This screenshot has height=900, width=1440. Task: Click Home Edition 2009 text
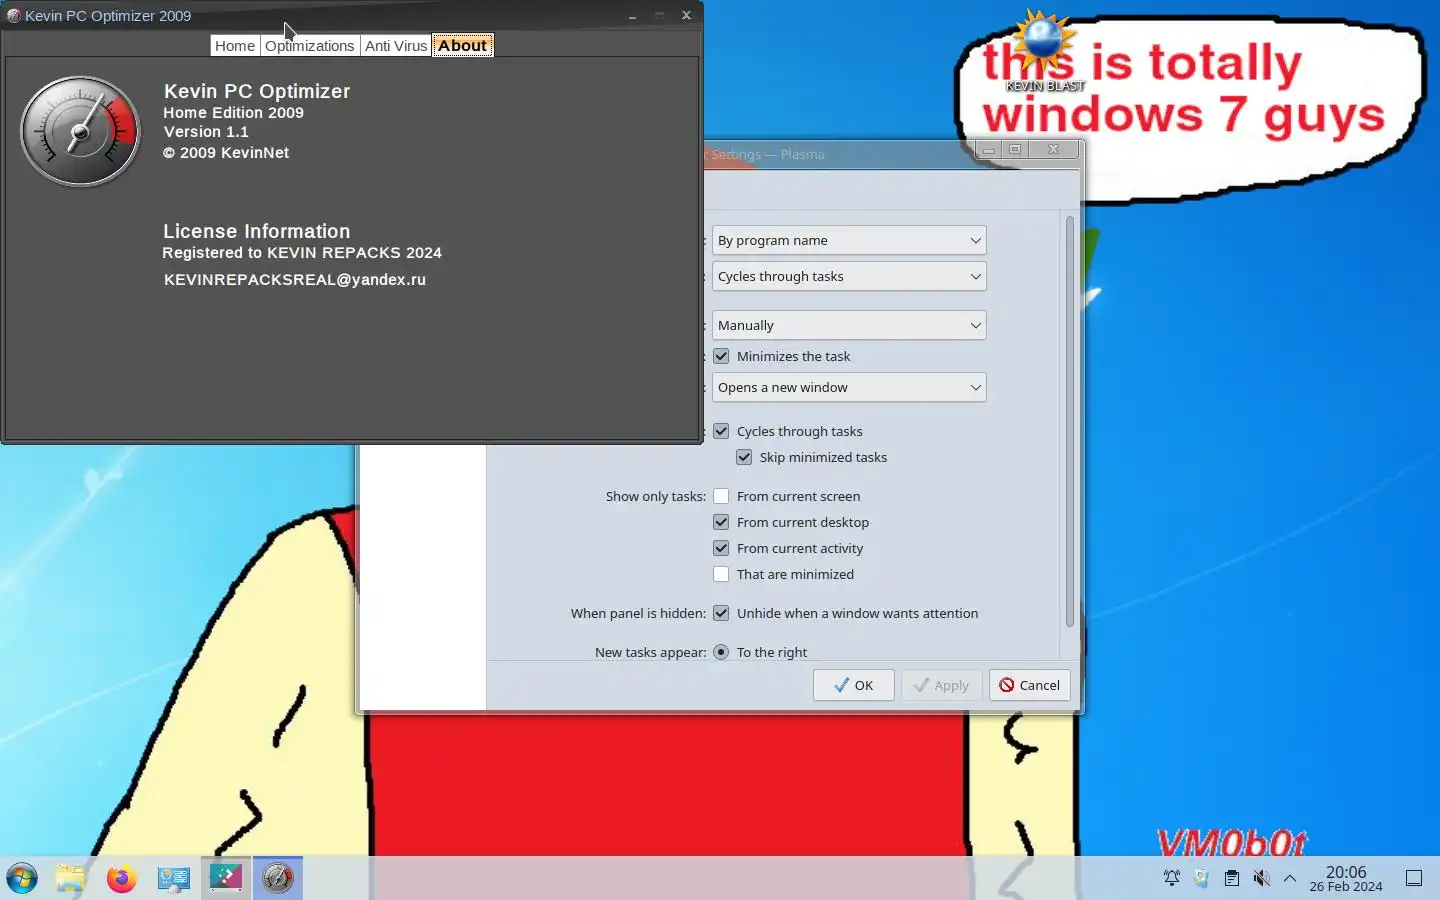[x=234, y=113]
